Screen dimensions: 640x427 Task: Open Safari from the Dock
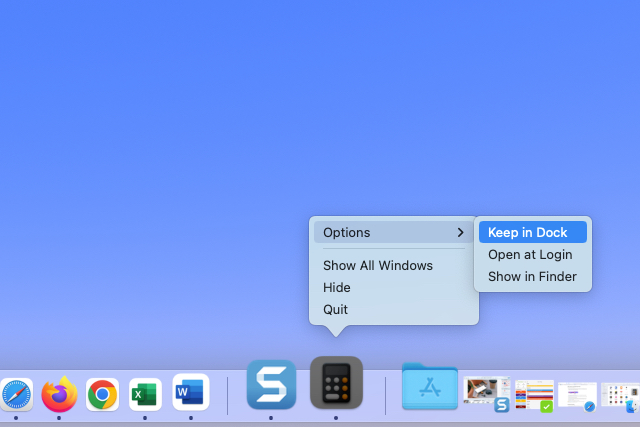click(16, 394)
